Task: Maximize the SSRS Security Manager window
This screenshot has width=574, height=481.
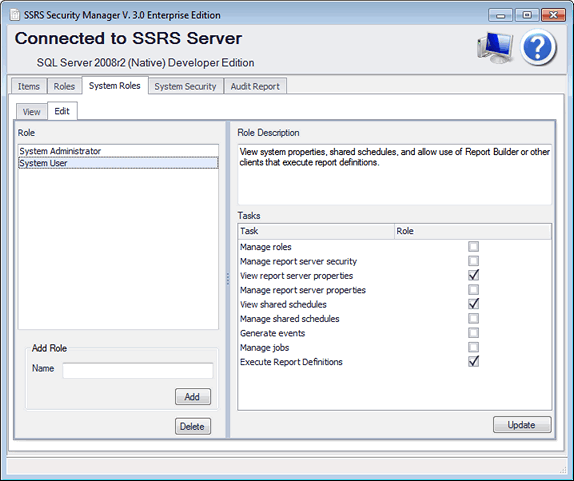Action: (x=527, y=15)
